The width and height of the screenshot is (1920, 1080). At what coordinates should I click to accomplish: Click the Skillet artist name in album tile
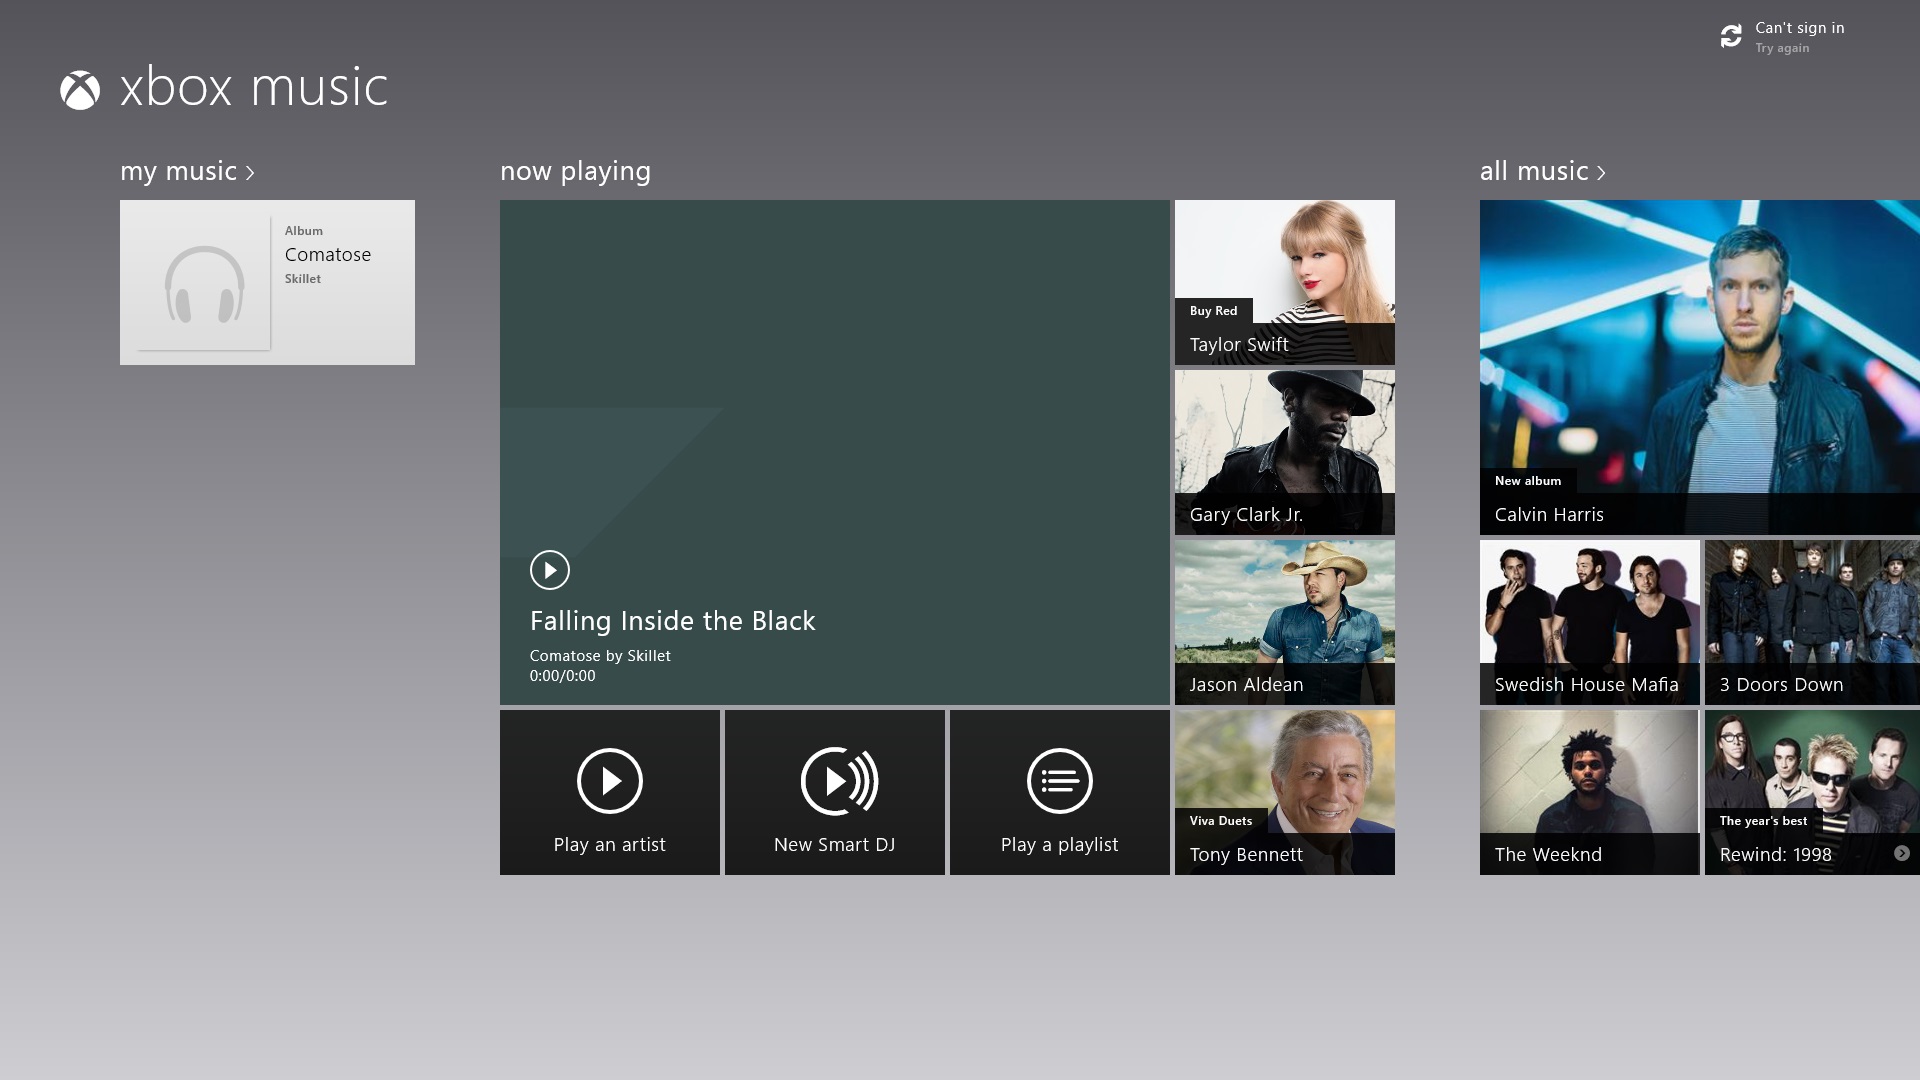pyautogui.click(x=303, y=279)
